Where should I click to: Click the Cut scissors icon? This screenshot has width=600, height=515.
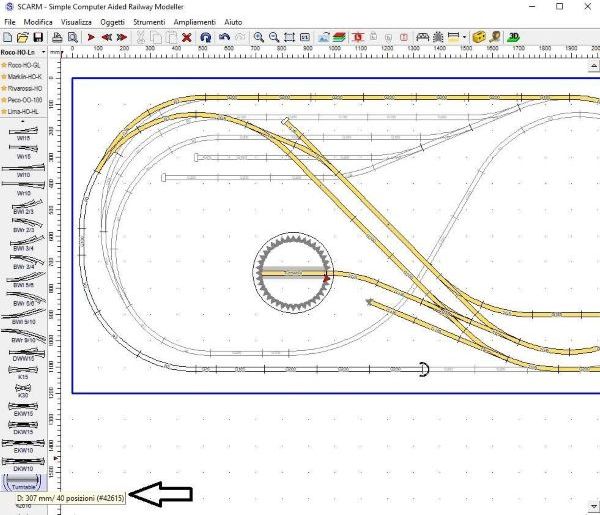[x=140, y=37]
